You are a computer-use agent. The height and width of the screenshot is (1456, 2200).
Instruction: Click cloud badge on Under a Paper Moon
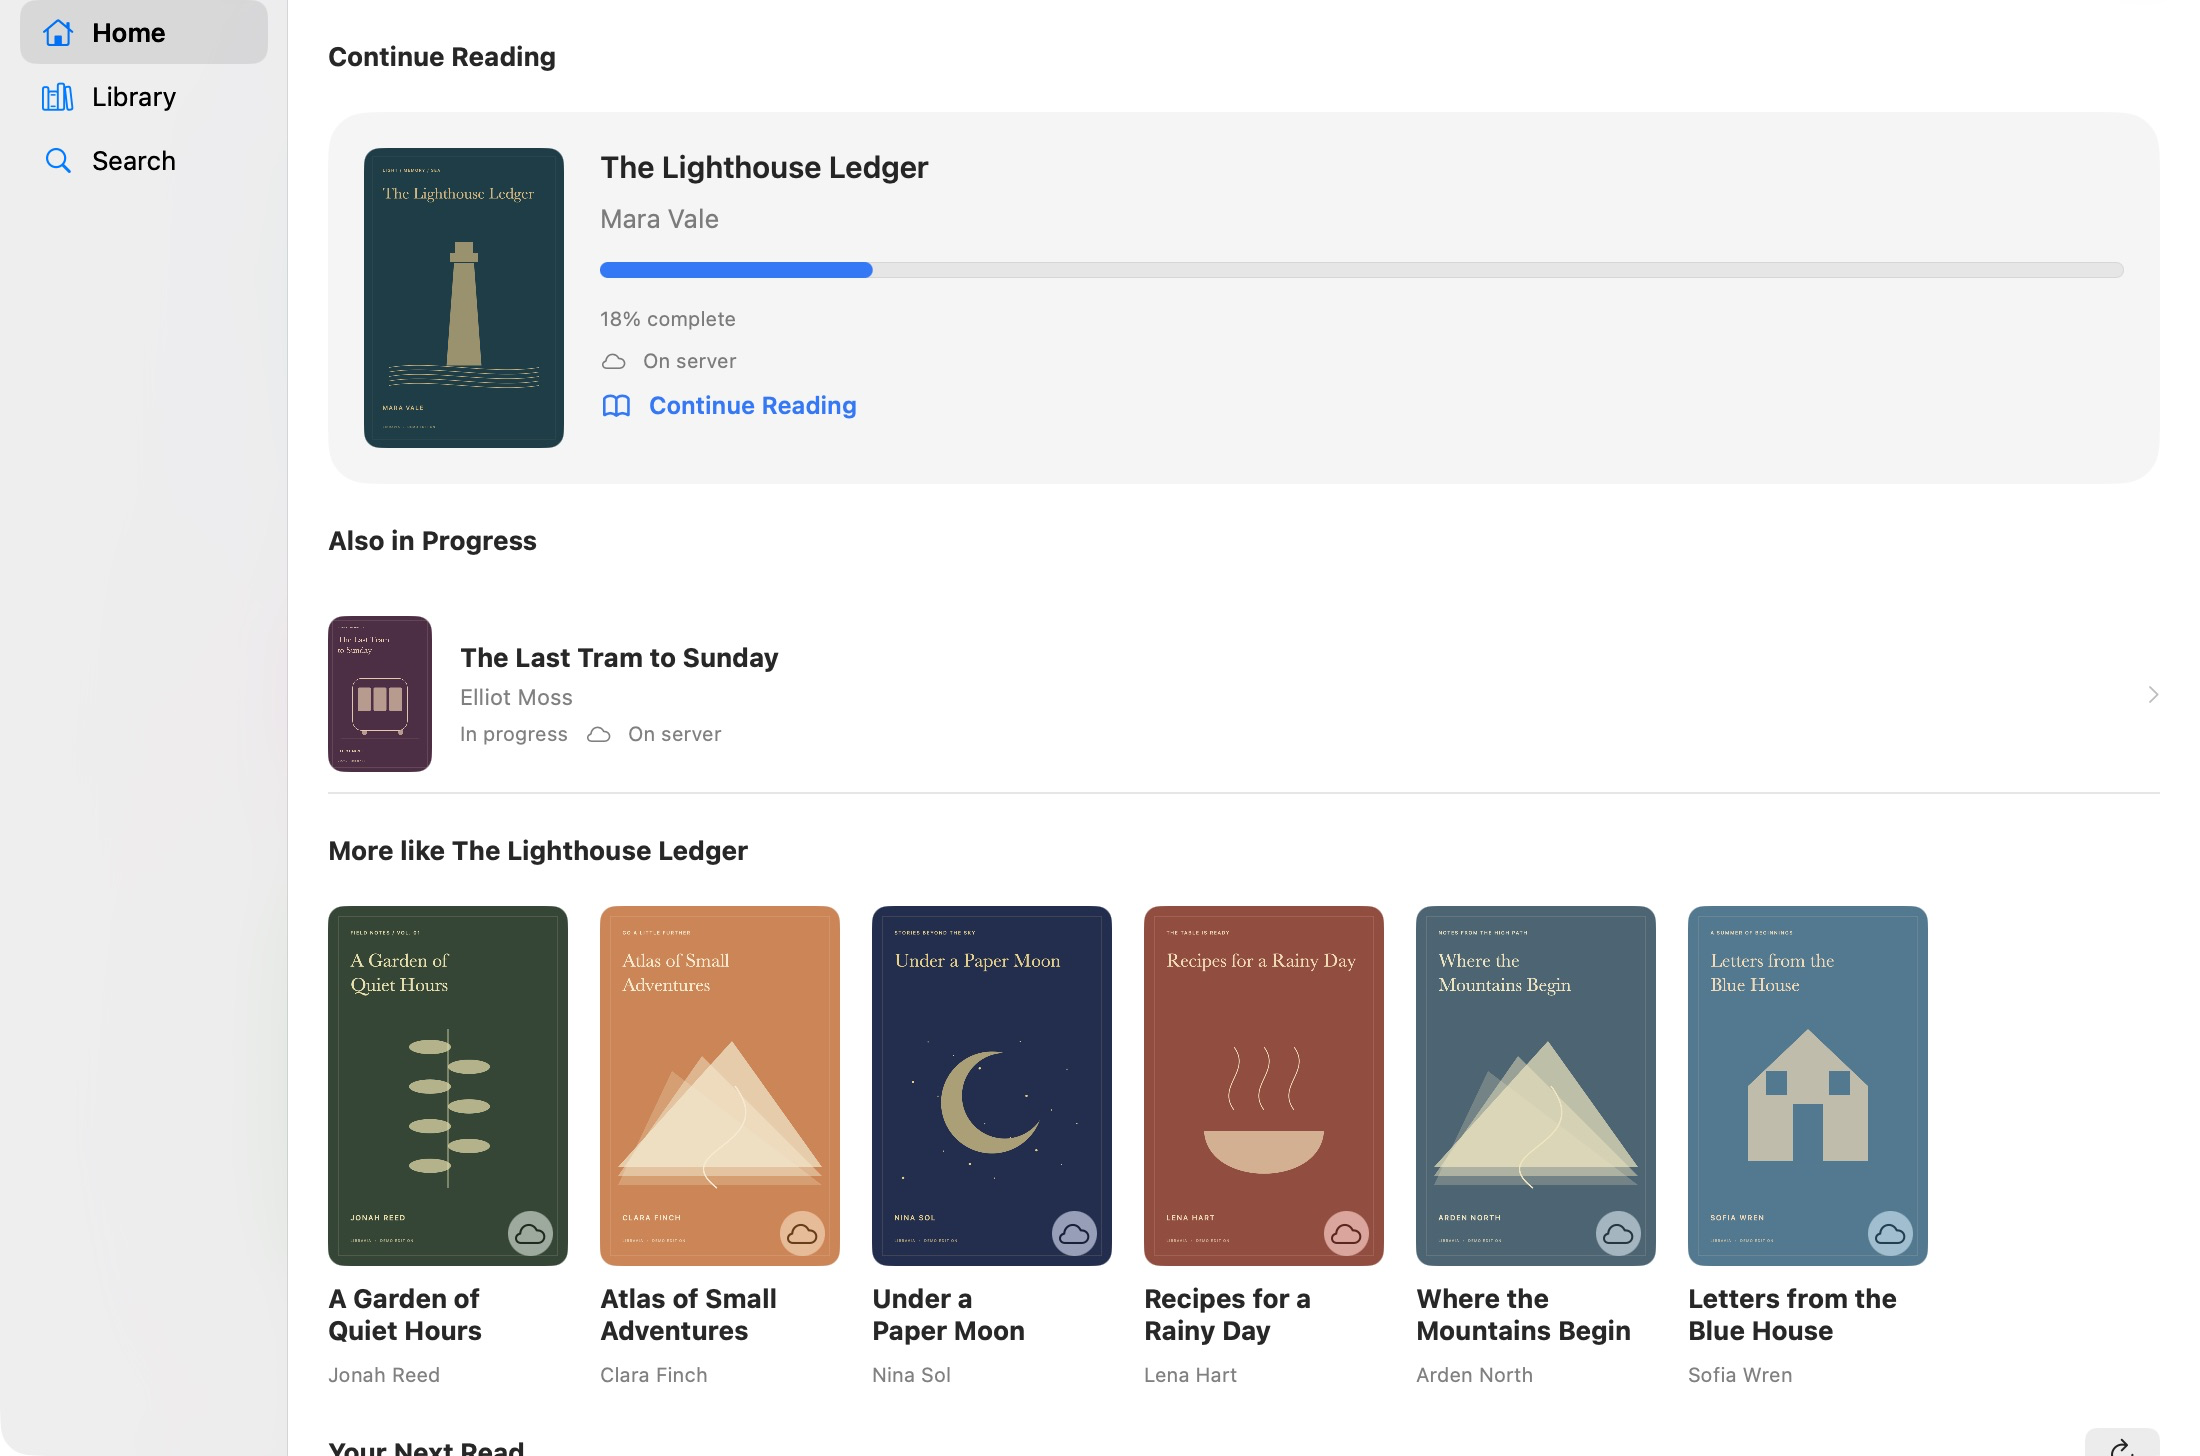1074,1234
